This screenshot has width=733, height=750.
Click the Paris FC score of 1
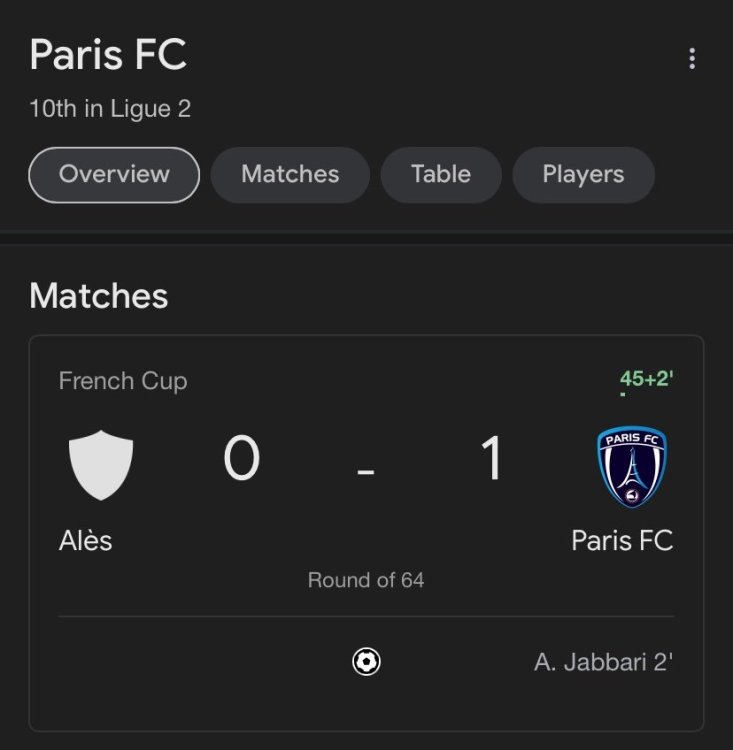[x=491, y=459]
